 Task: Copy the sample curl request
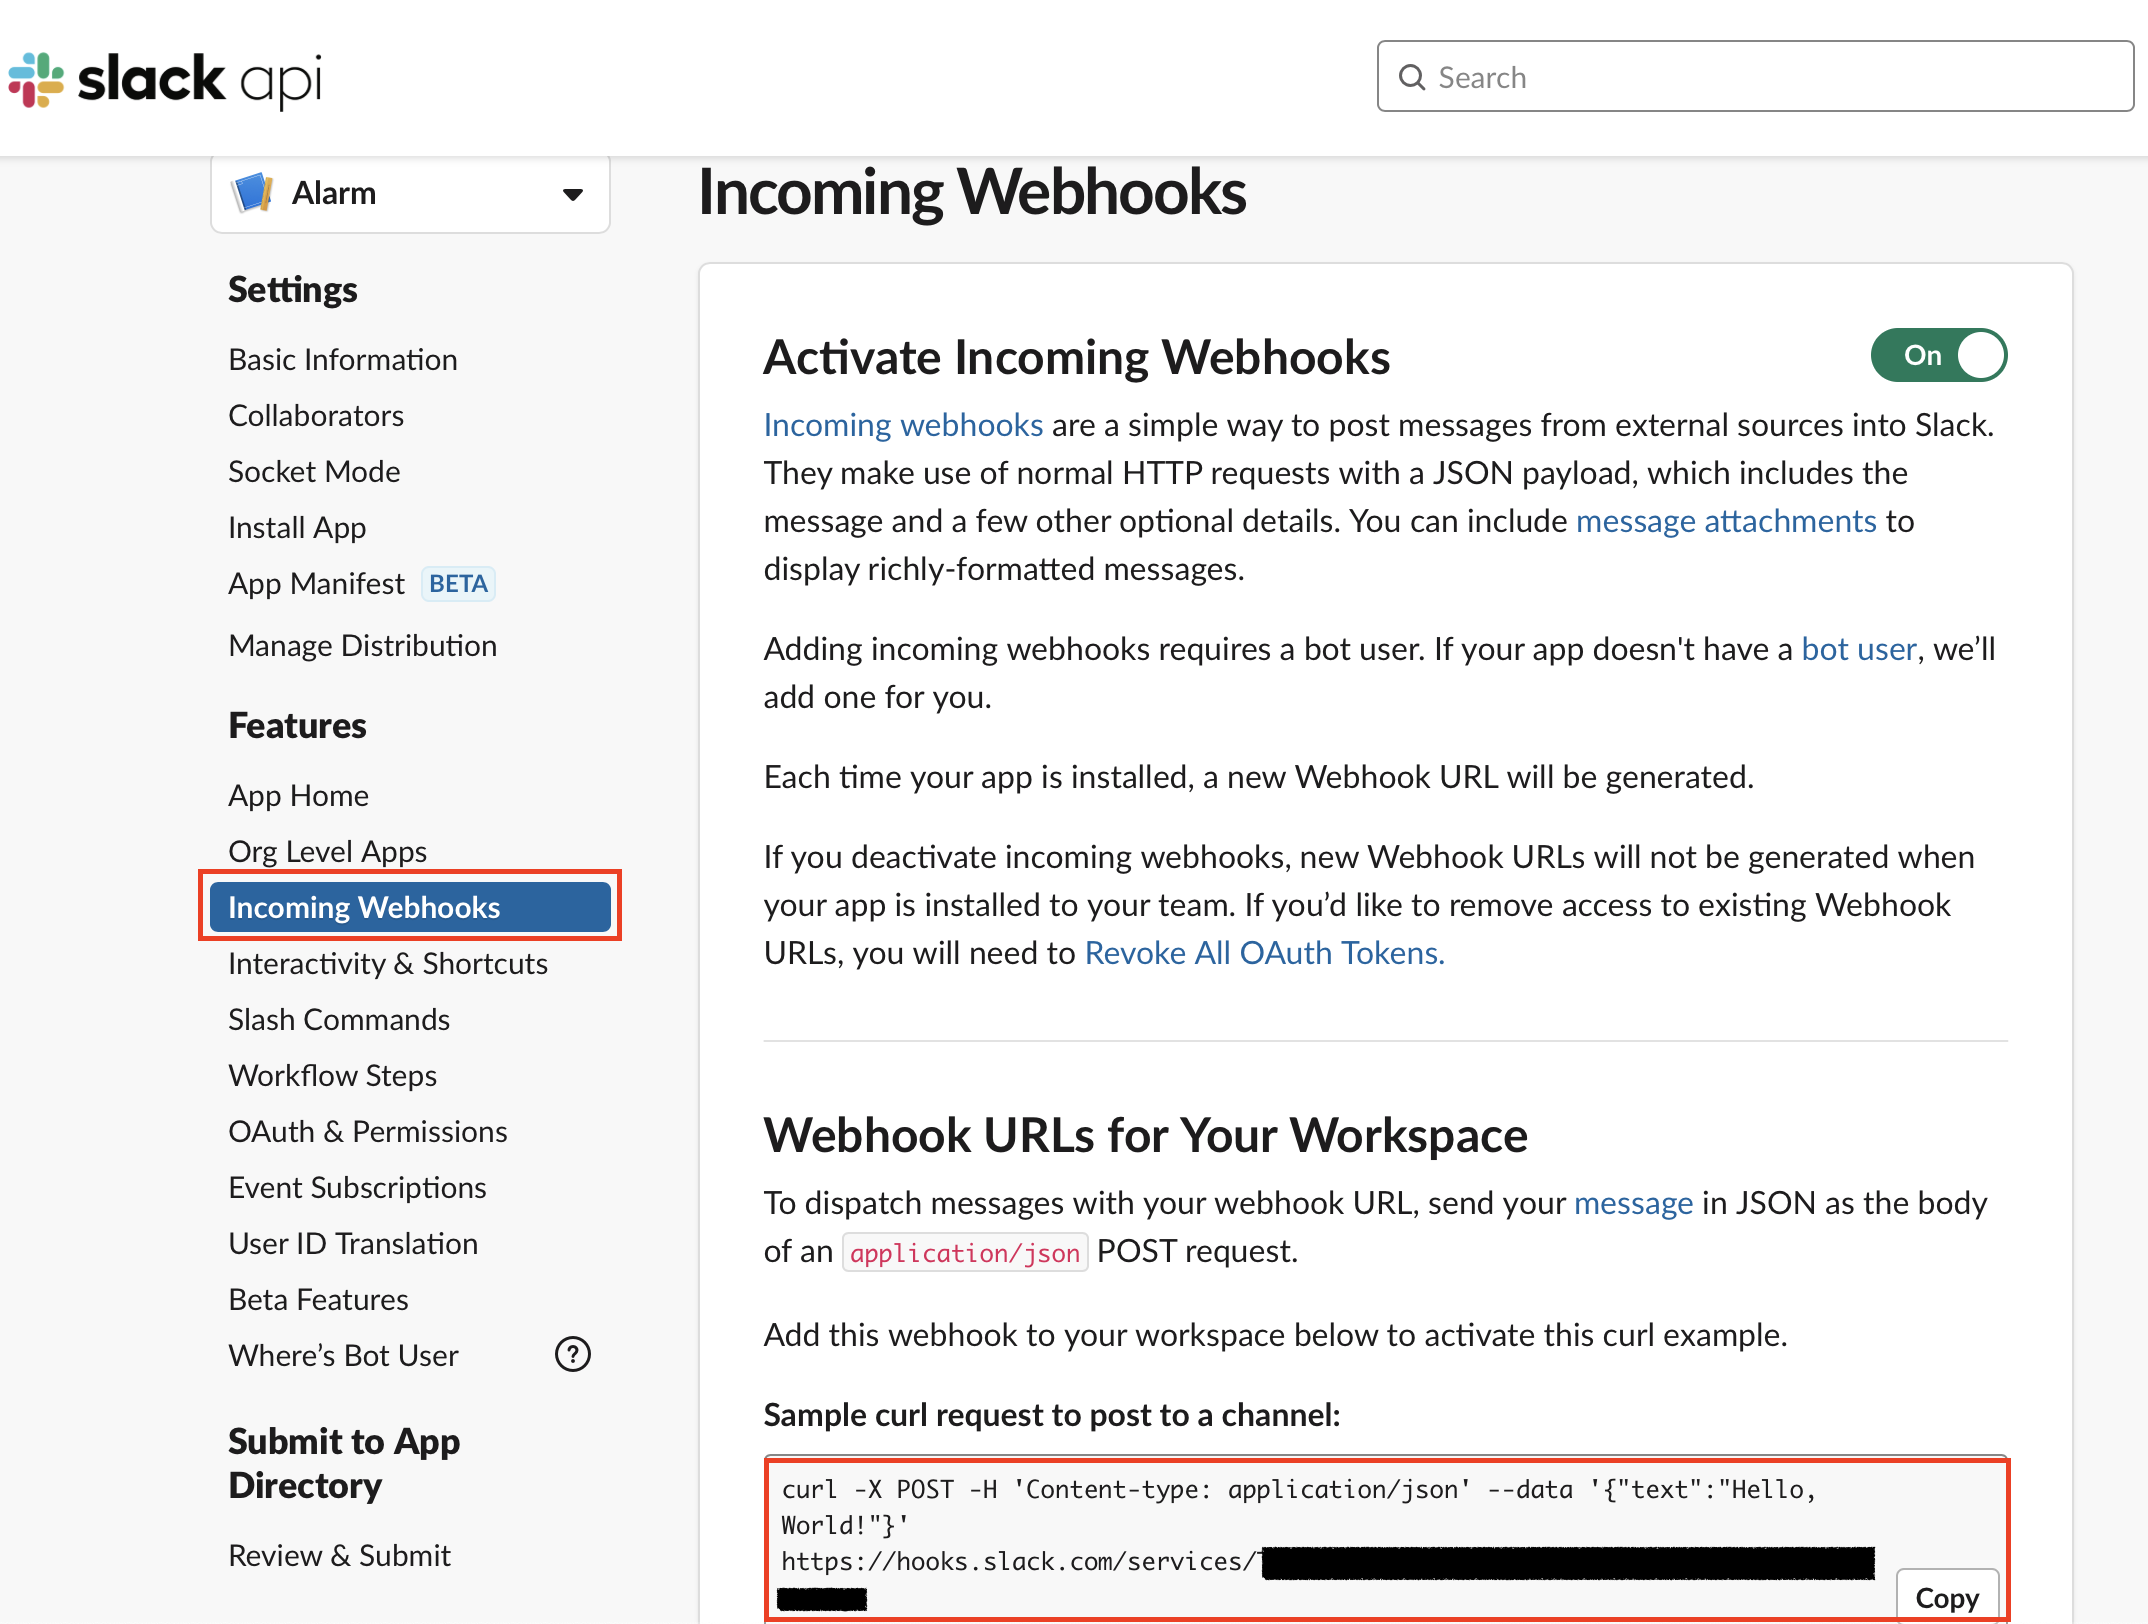(1946, 1597)
